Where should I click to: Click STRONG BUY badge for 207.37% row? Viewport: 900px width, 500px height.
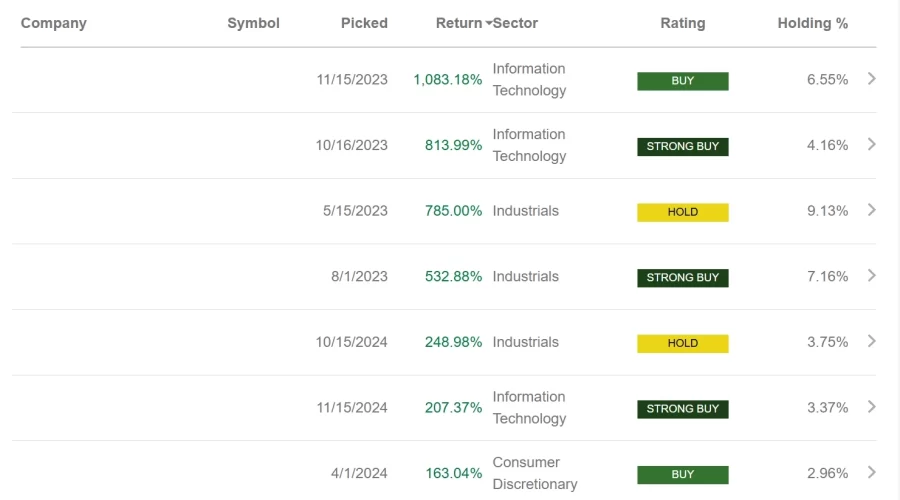coord(682,408)
